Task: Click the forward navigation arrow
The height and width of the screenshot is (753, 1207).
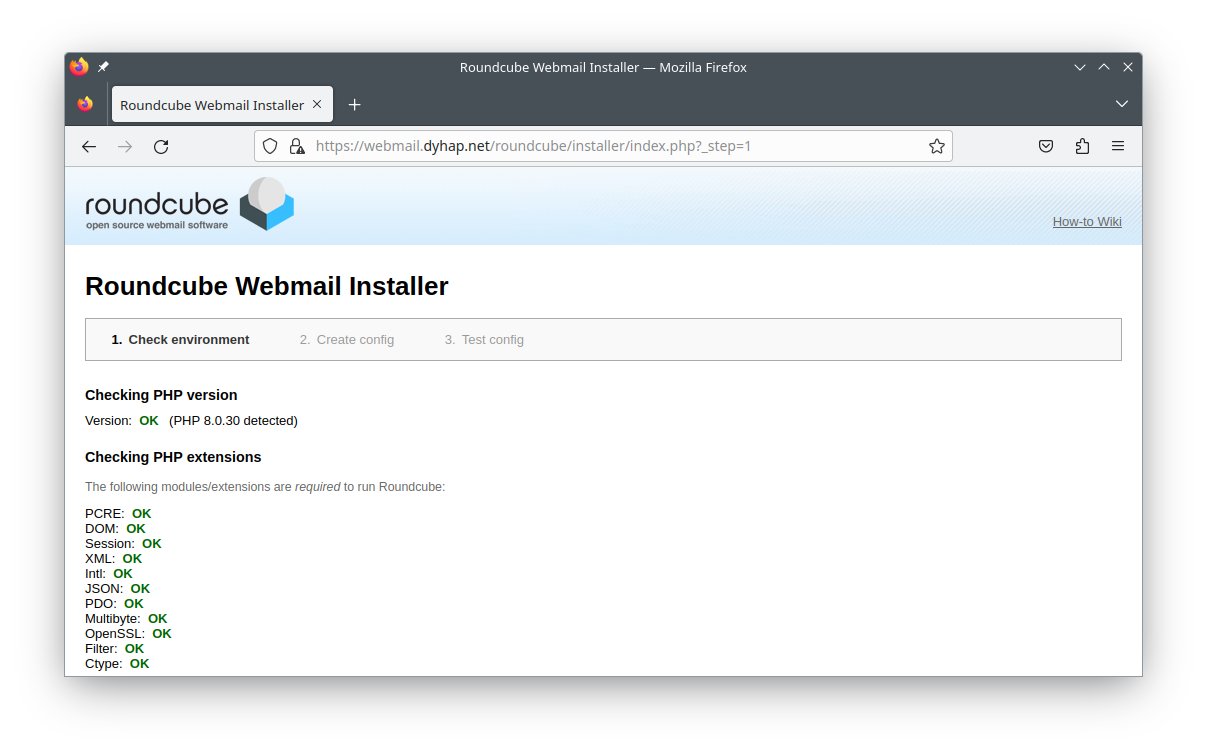Action: pyautogui.click(x=125, y=147)
